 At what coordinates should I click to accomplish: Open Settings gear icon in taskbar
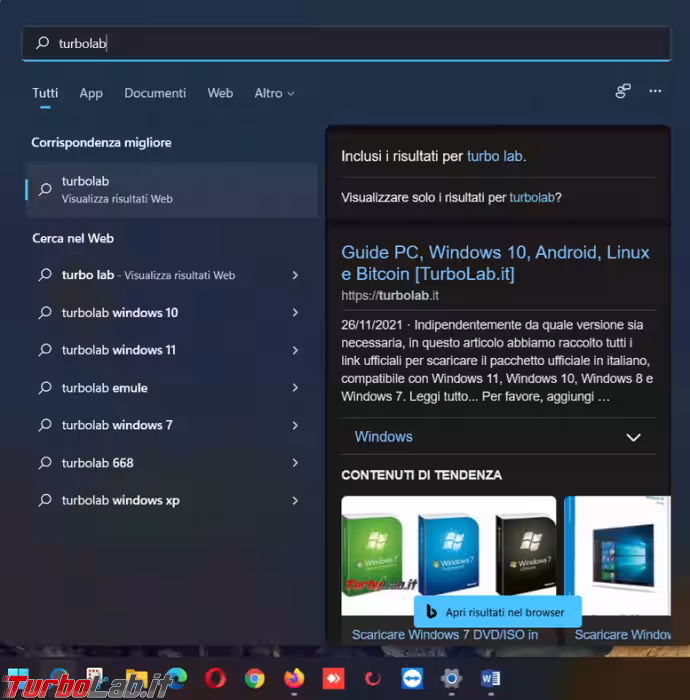coord(451,679)
